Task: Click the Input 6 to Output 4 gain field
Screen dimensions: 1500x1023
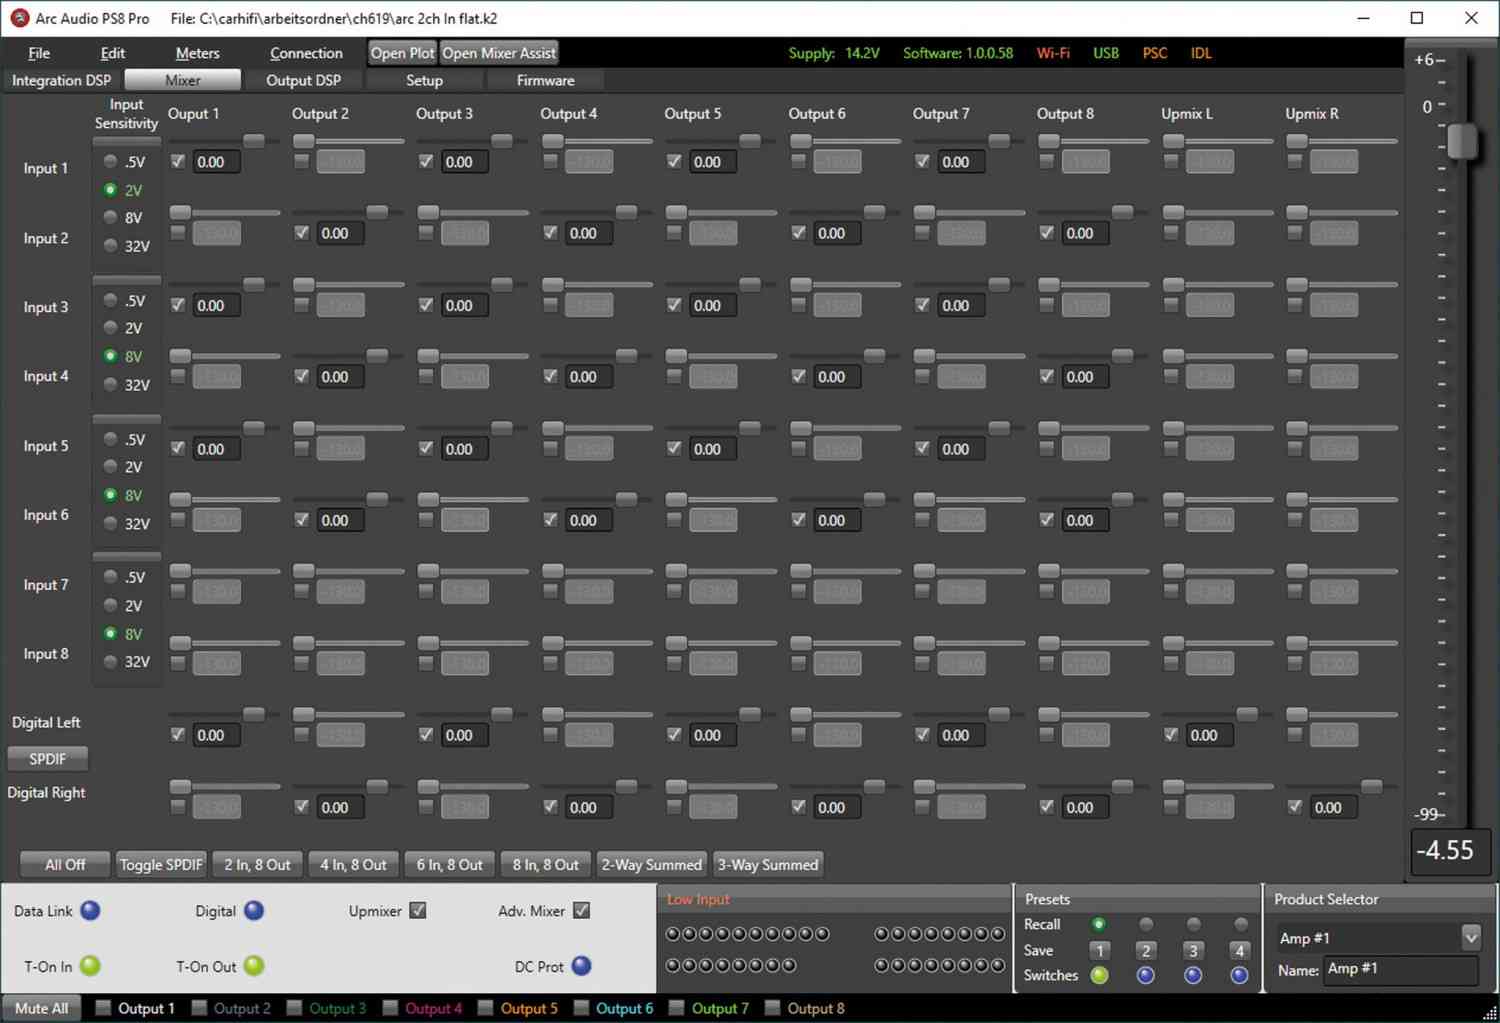Action: (588, 520)
